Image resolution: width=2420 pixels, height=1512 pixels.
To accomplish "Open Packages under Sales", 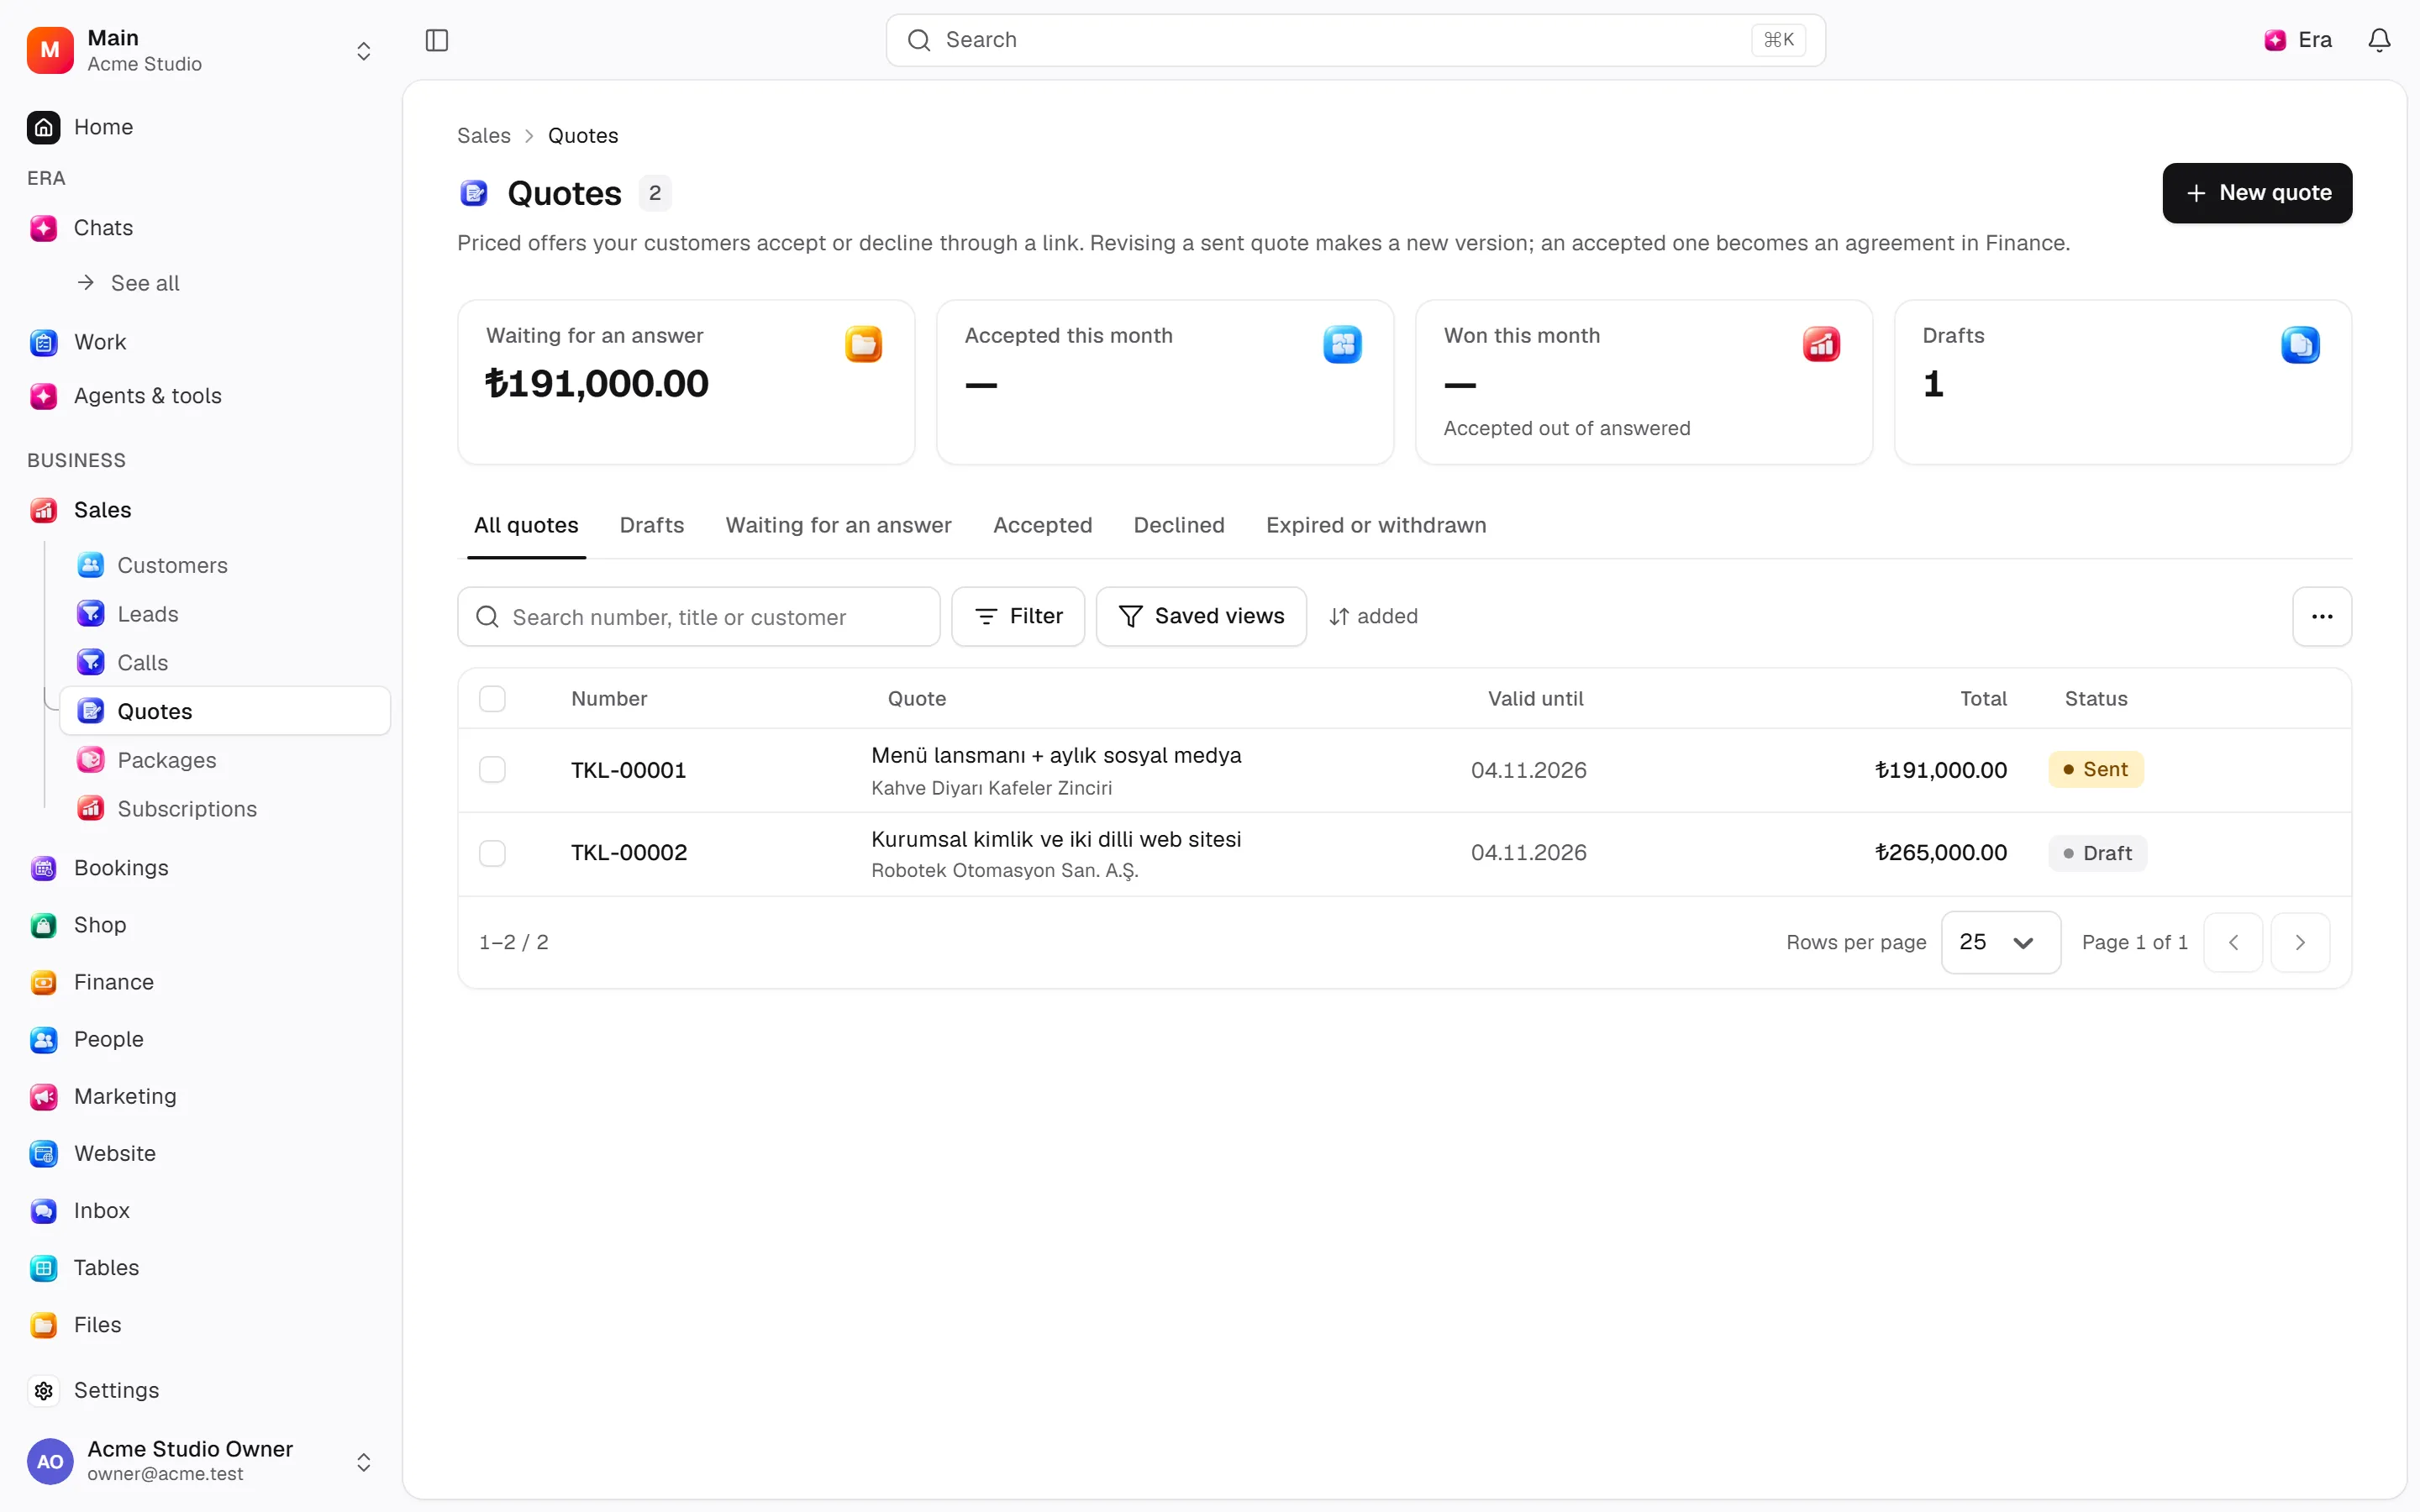I will coord(167,760).
